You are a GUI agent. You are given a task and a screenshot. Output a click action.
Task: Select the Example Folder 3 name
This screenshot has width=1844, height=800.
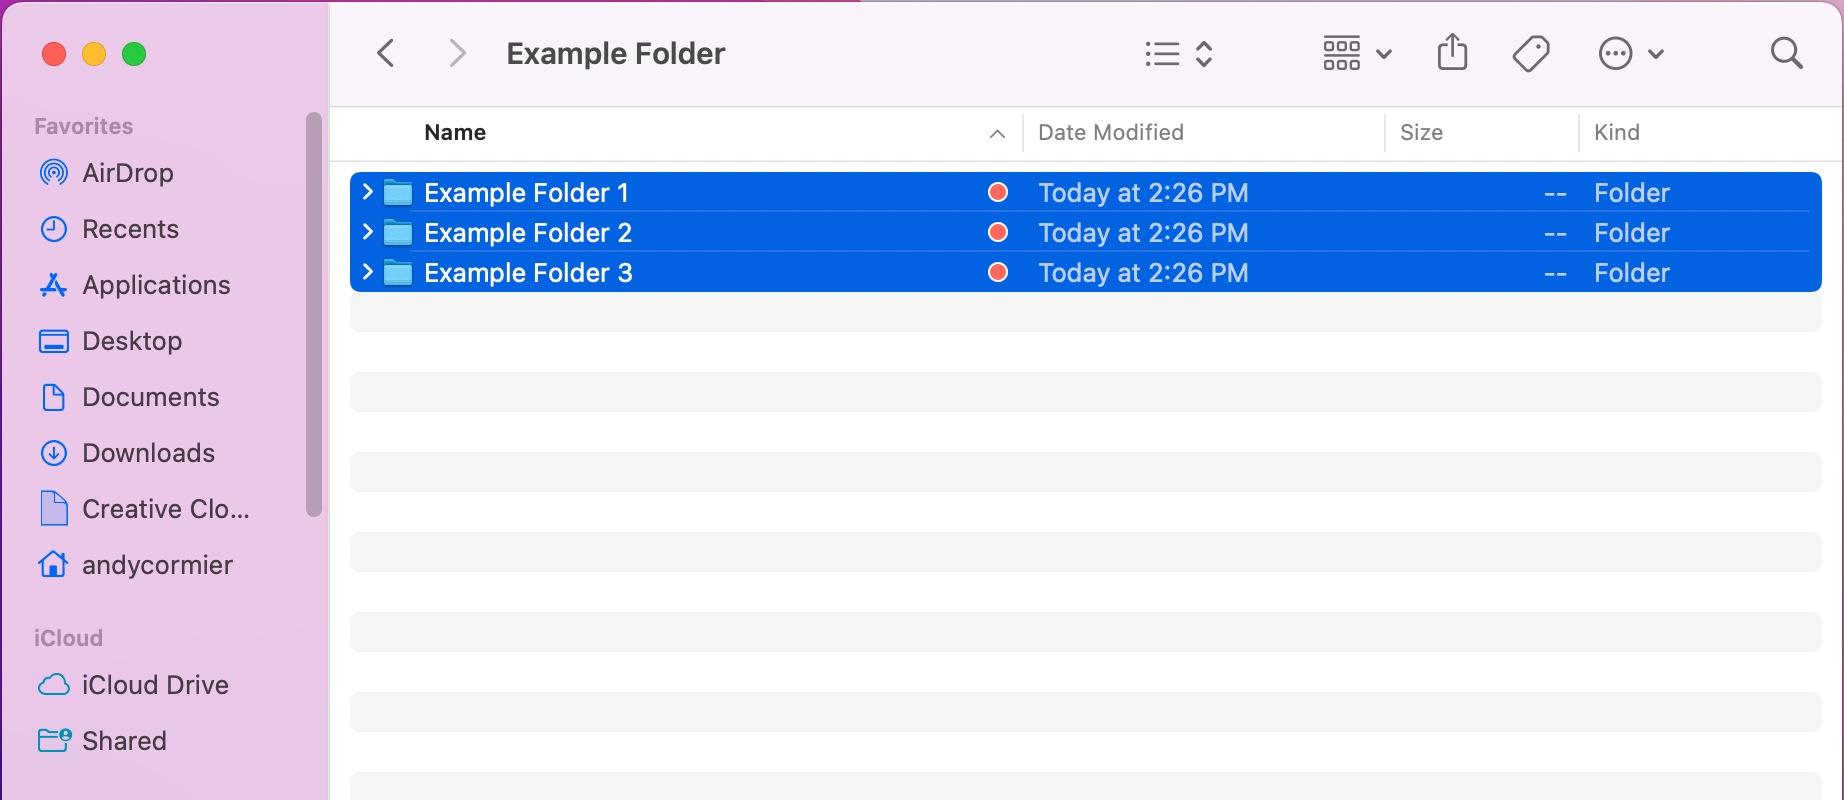point(528,273)
